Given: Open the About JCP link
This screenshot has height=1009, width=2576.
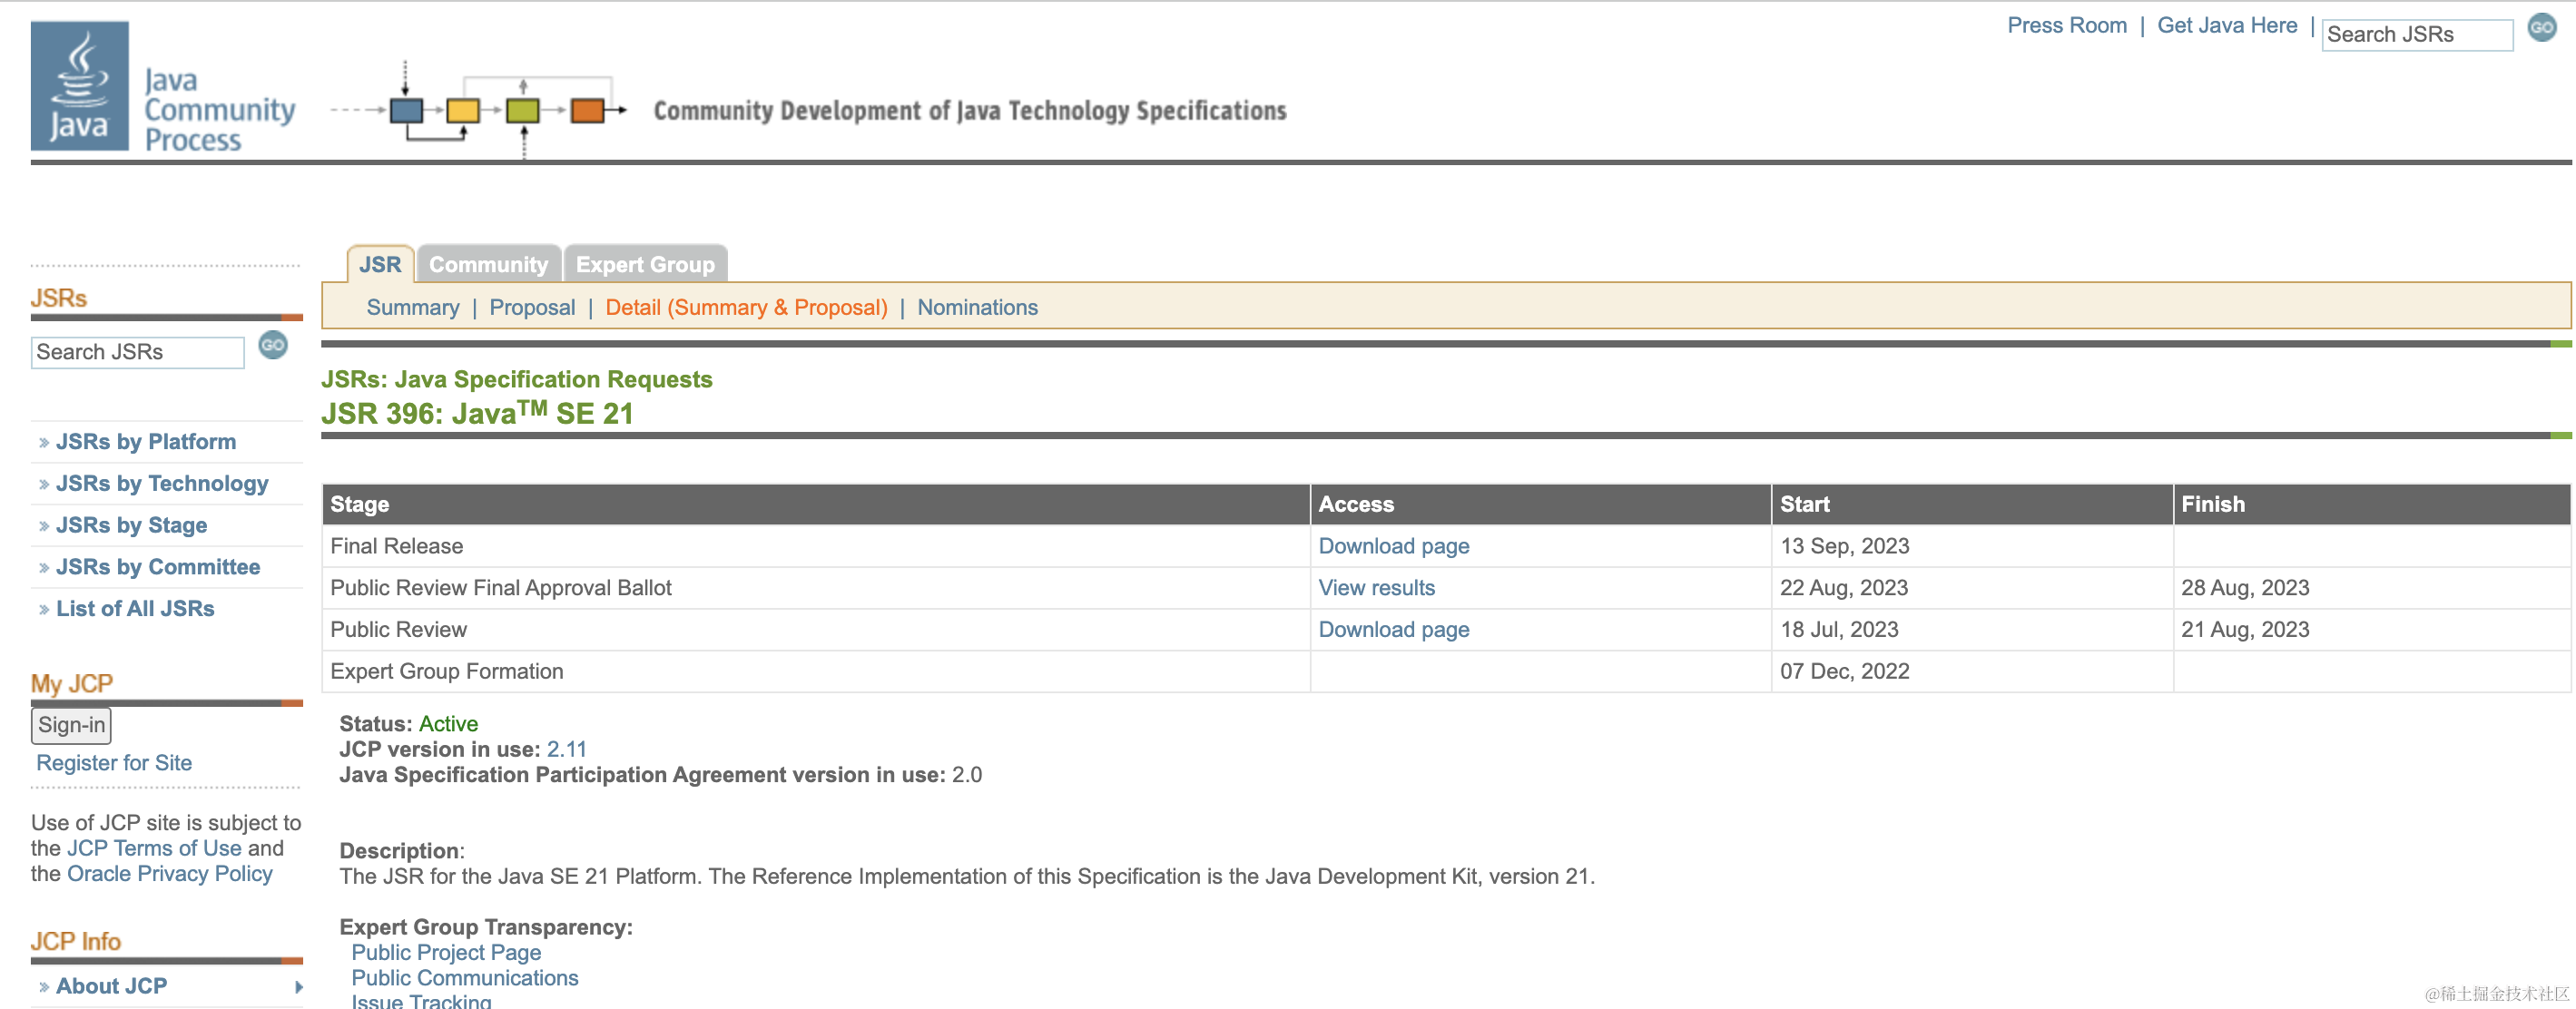Looking at the screenshot, I should pos(111,986).
